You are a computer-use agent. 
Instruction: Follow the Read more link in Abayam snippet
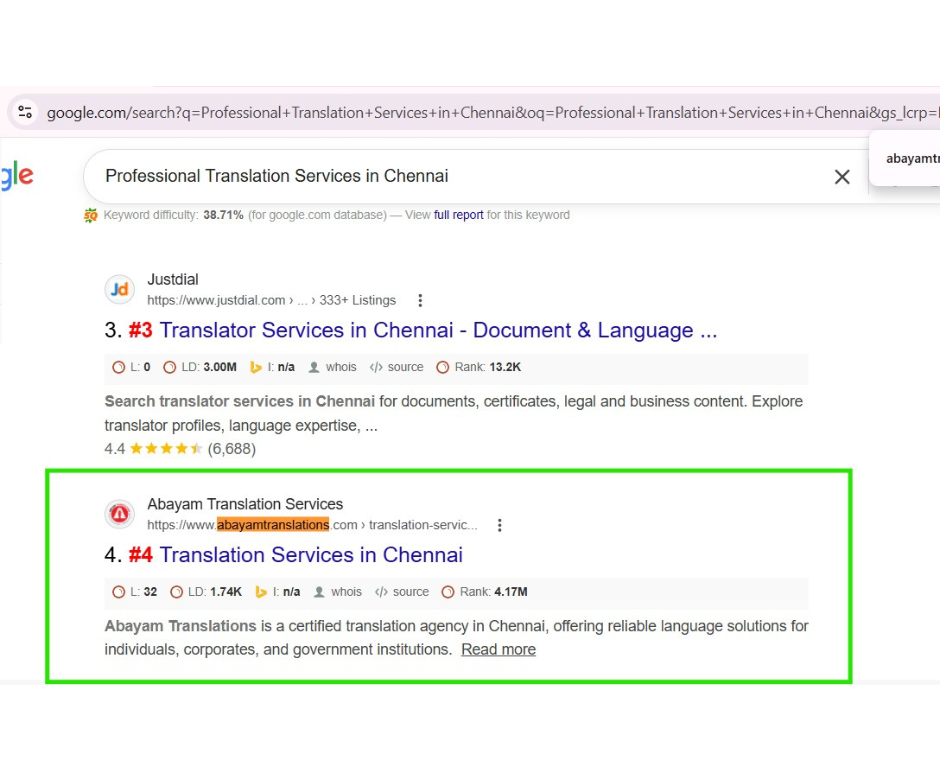pyautogui.click(x=498, y=650)
